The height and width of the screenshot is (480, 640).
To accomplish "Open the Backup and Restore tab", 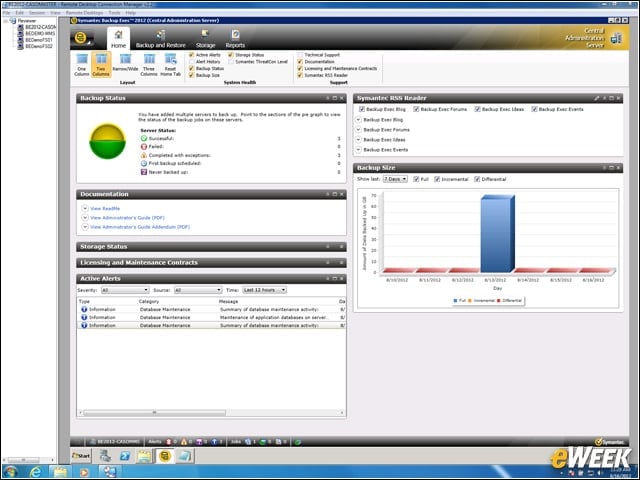I will tap(160, 39).
